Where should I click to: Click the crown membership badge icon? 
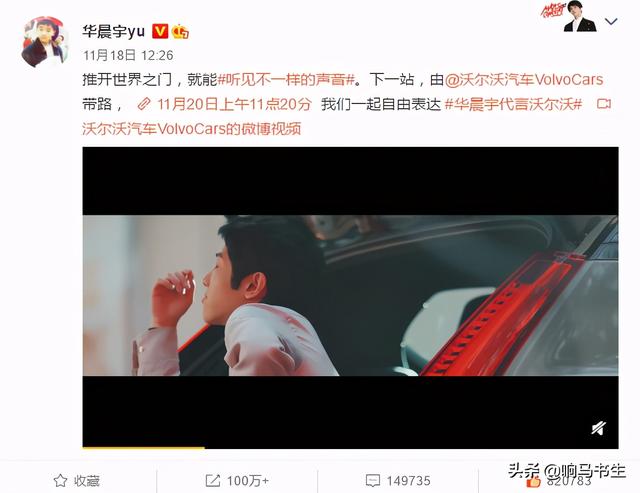pyautogui.click(x=180, y=32)
